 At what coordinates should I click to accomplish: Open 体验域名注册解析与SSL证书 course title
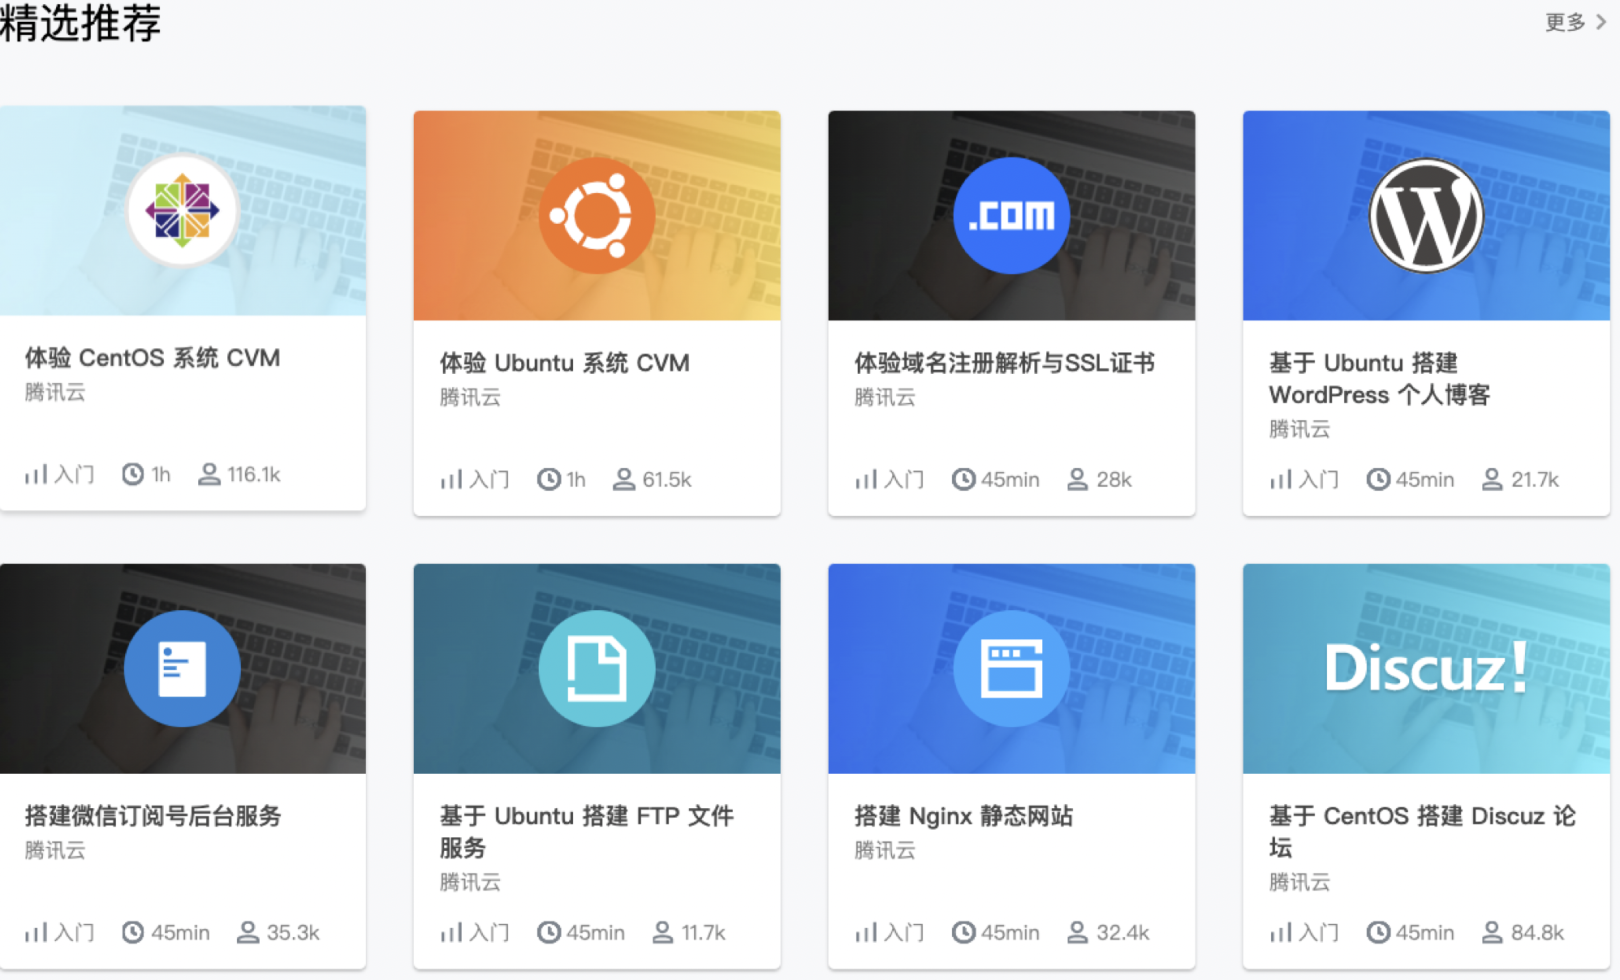(x=1004, y=363)
